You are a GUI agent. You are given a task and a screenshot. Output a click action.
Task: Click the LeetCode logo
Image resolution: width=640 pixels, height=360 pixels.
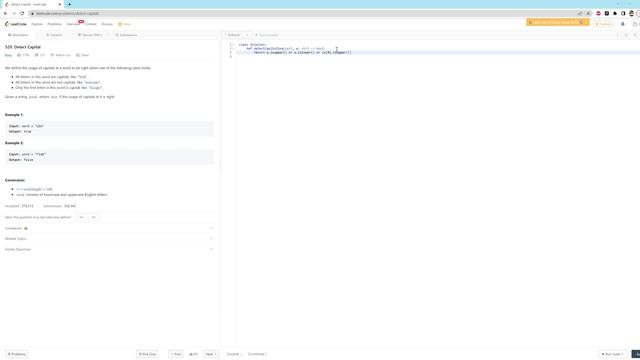pos(16,24)
